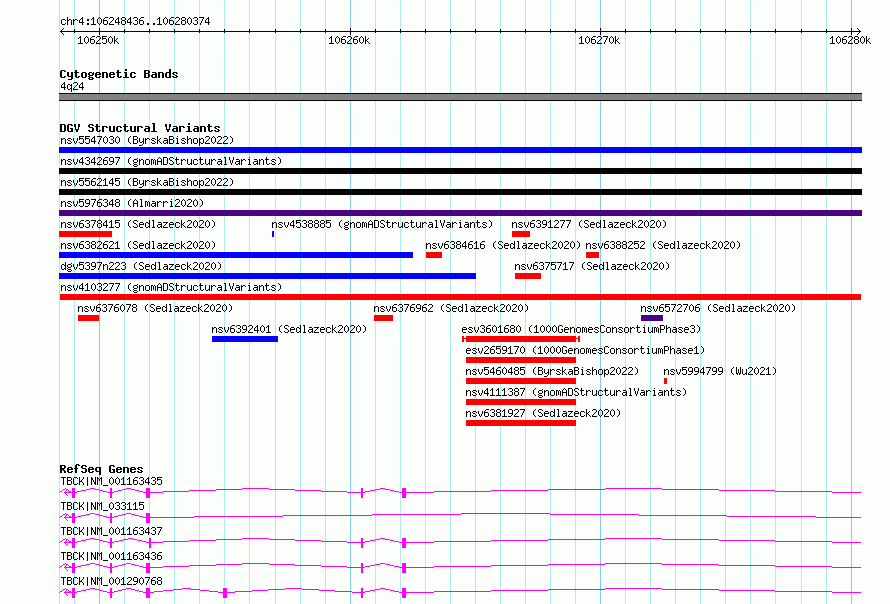Click the small red mark under nsv5994799

pyautogui.click(x=665, y=381)
